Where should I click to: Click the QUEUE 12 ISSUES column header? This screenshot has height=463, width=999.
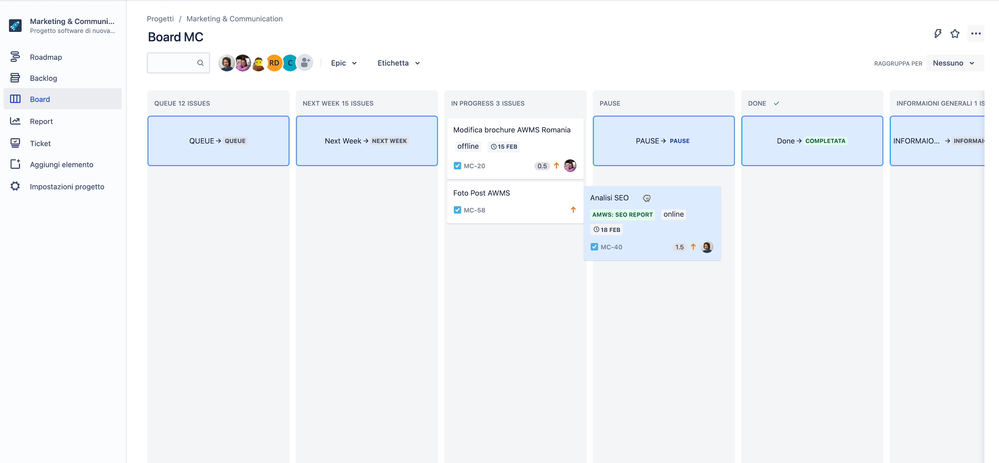(x=182, y=103)
